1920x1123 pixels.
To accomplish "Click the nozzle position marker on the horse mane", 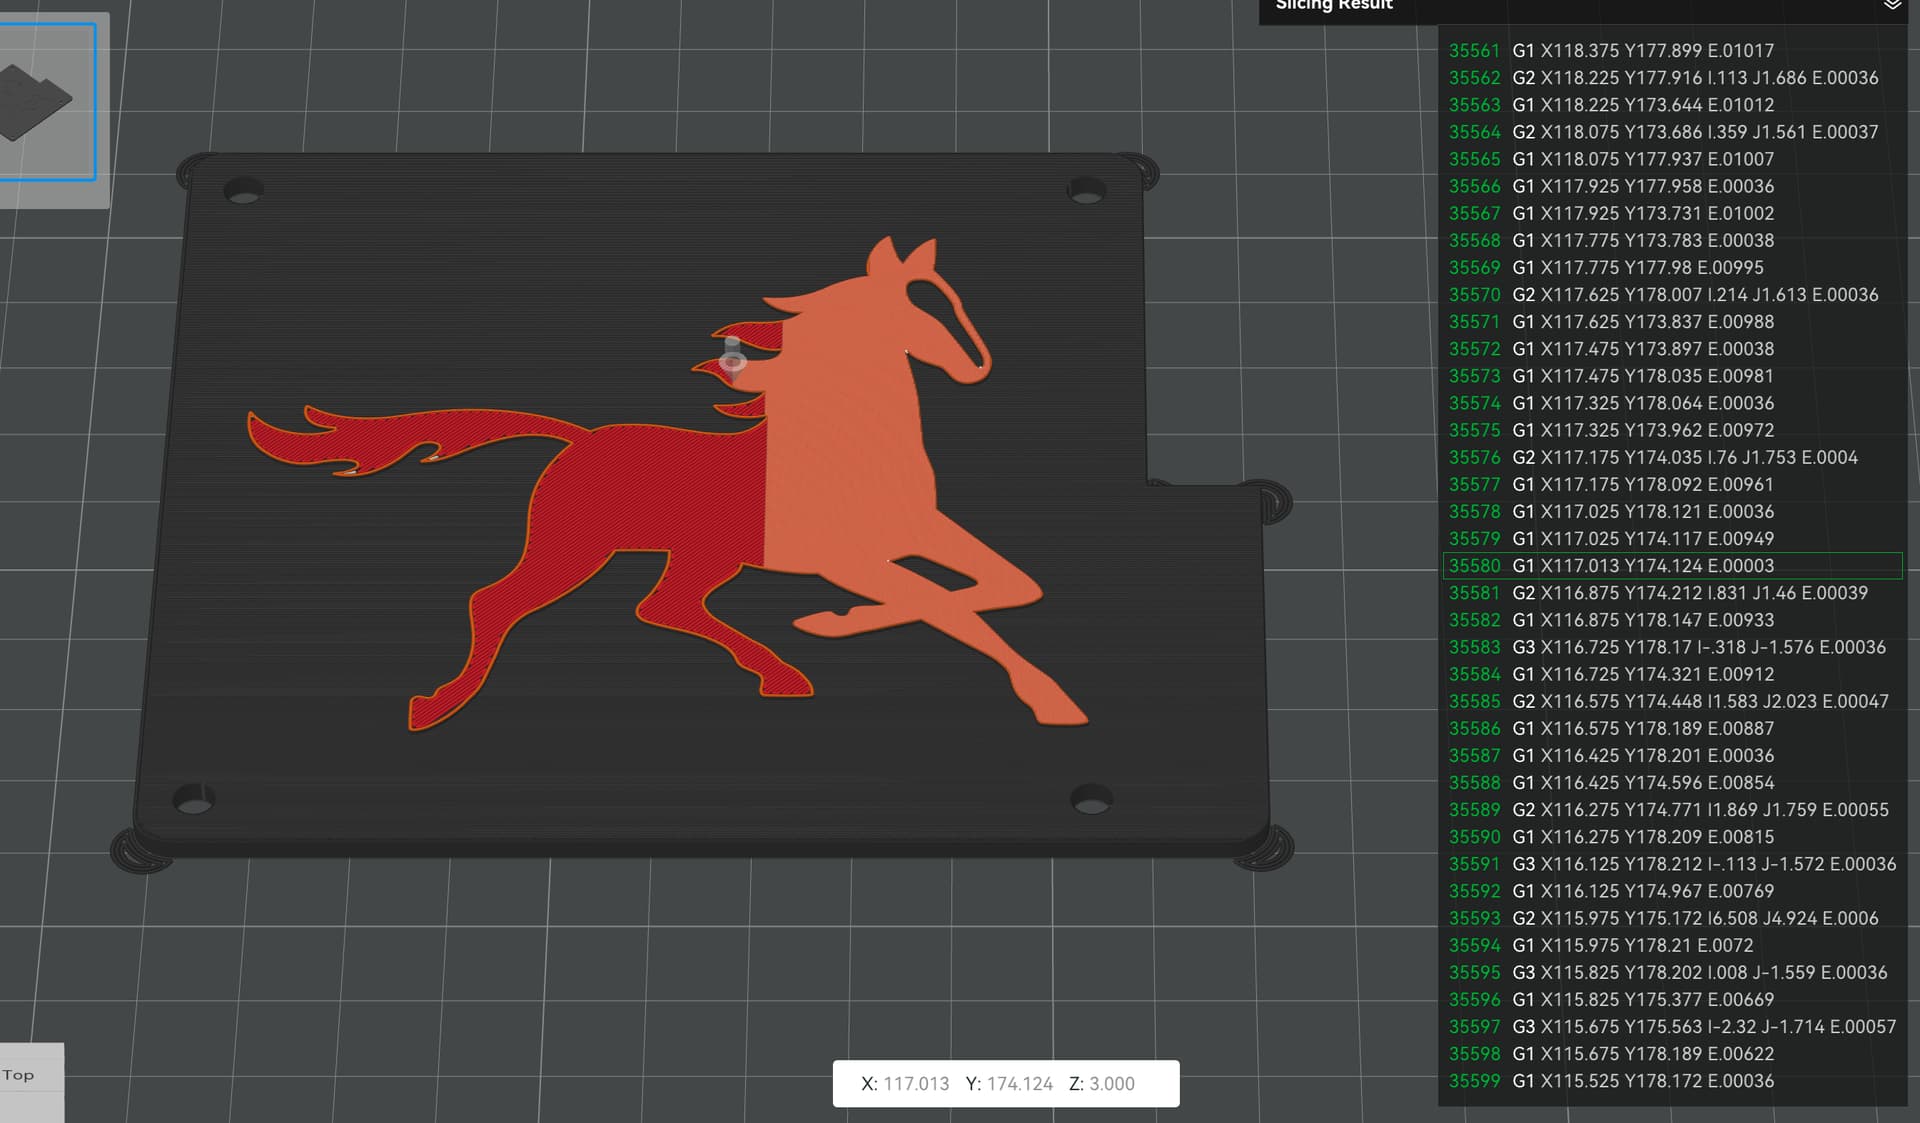I will (x=733, y=358).
